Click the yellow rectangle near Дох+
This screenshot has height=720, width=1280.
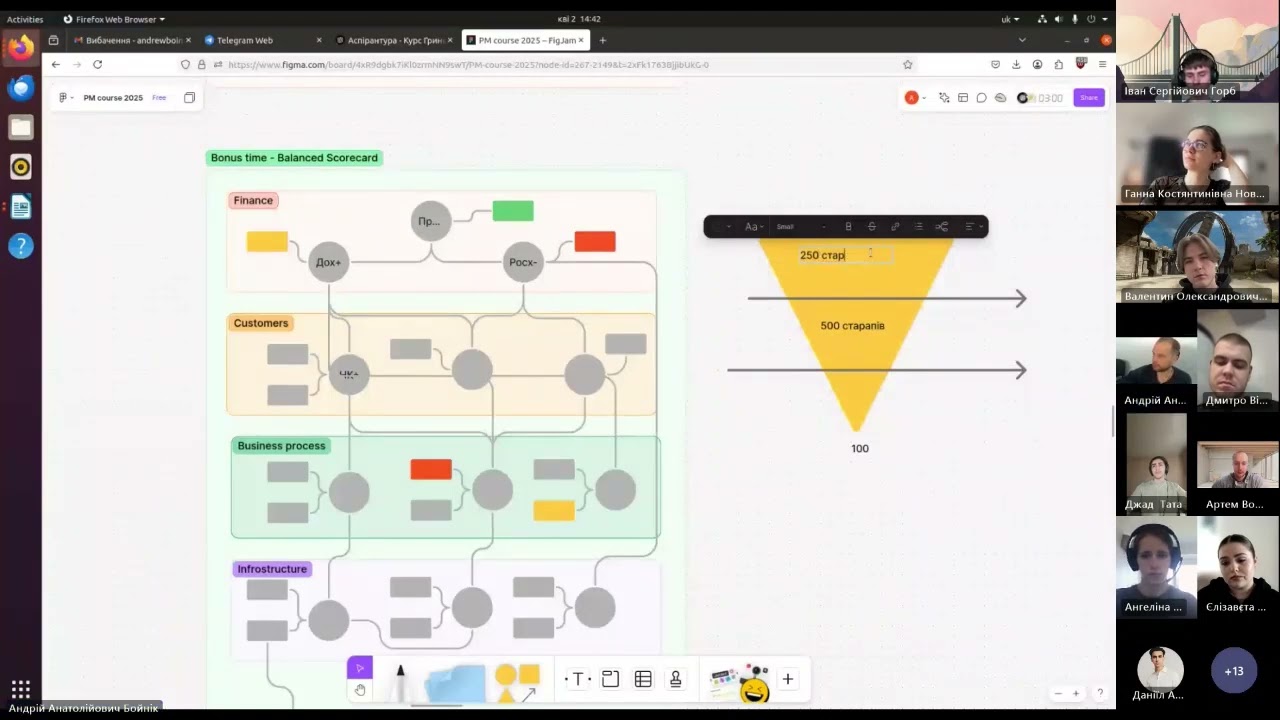(267, 241)
